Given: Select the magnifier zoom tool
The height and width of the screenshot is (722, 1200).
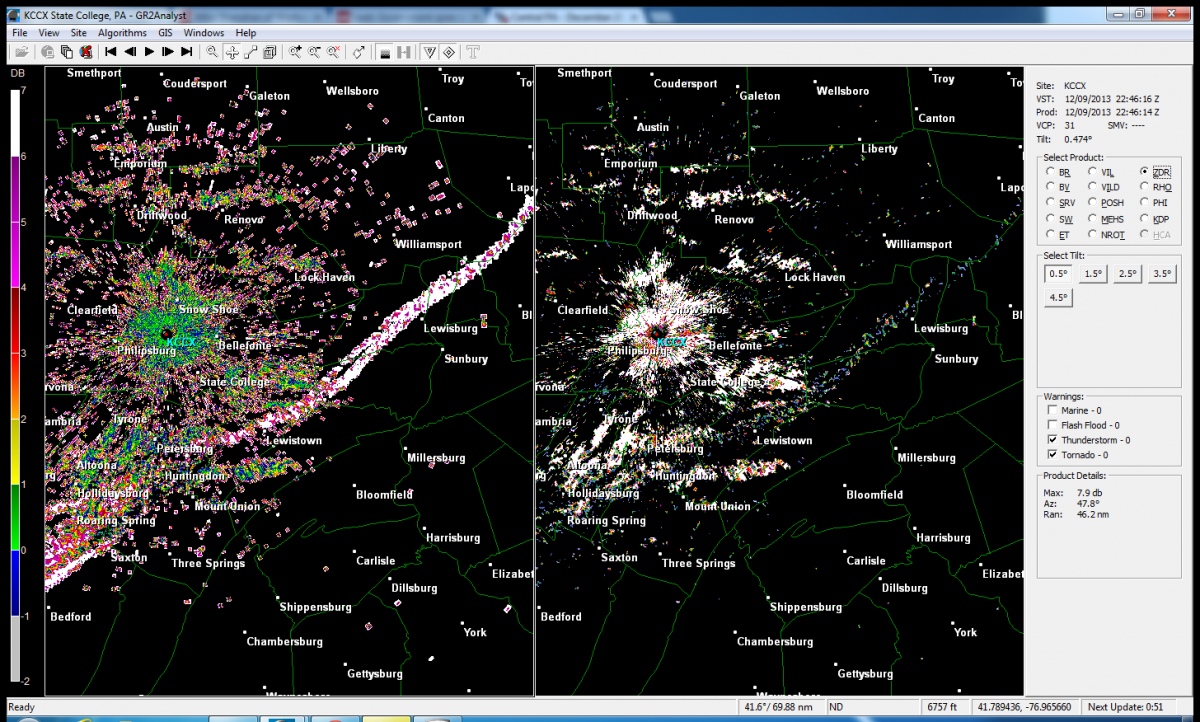Looking at the screenshot, I should point(213,51).
